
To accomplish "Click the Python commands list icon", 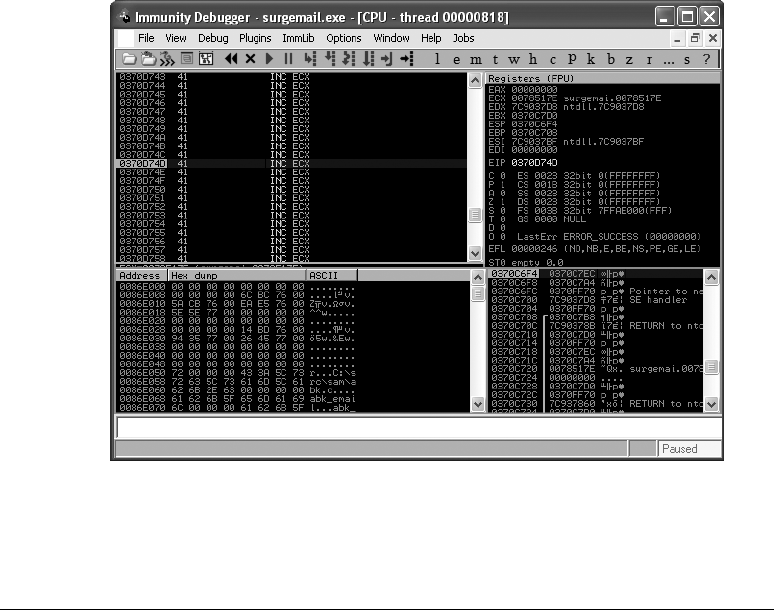I will [x=187, y=59].
